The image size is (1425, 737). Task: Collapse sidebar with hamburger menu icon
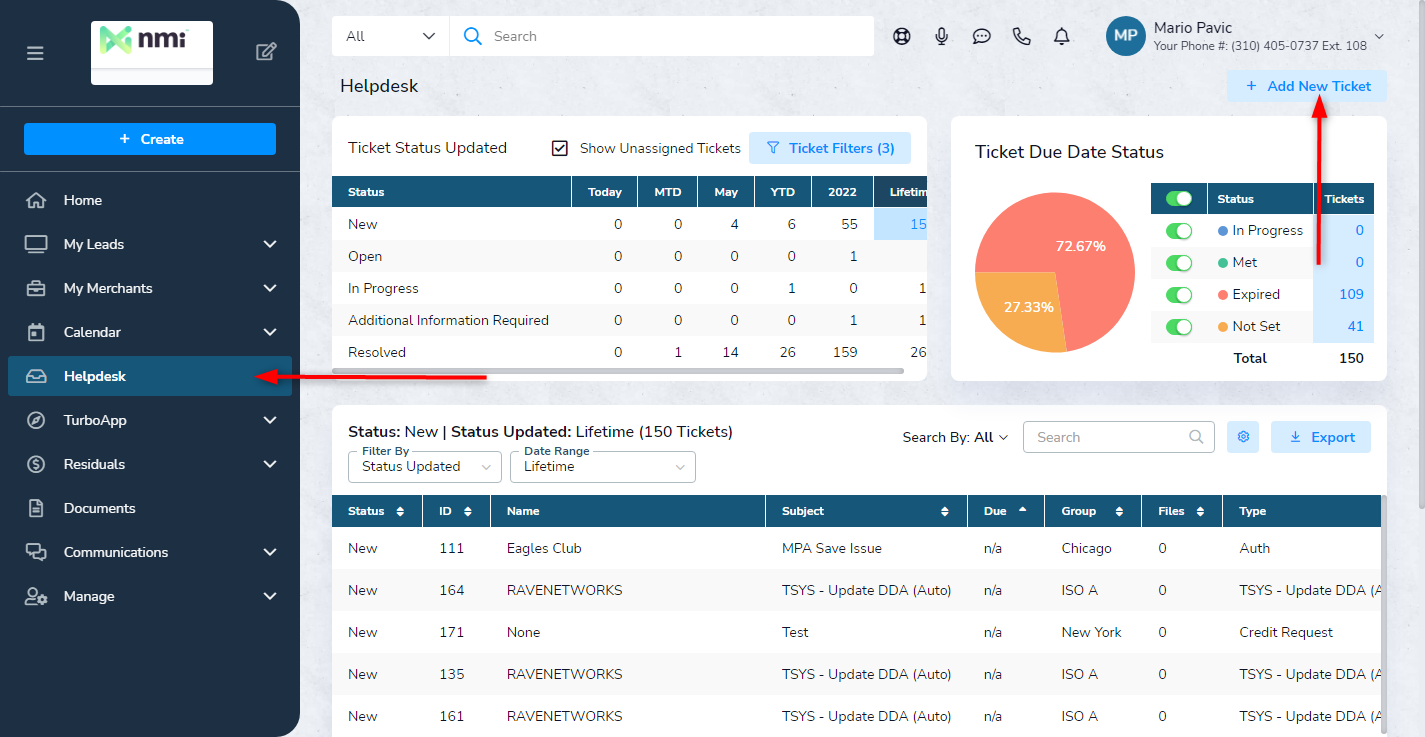click(35, 53)
